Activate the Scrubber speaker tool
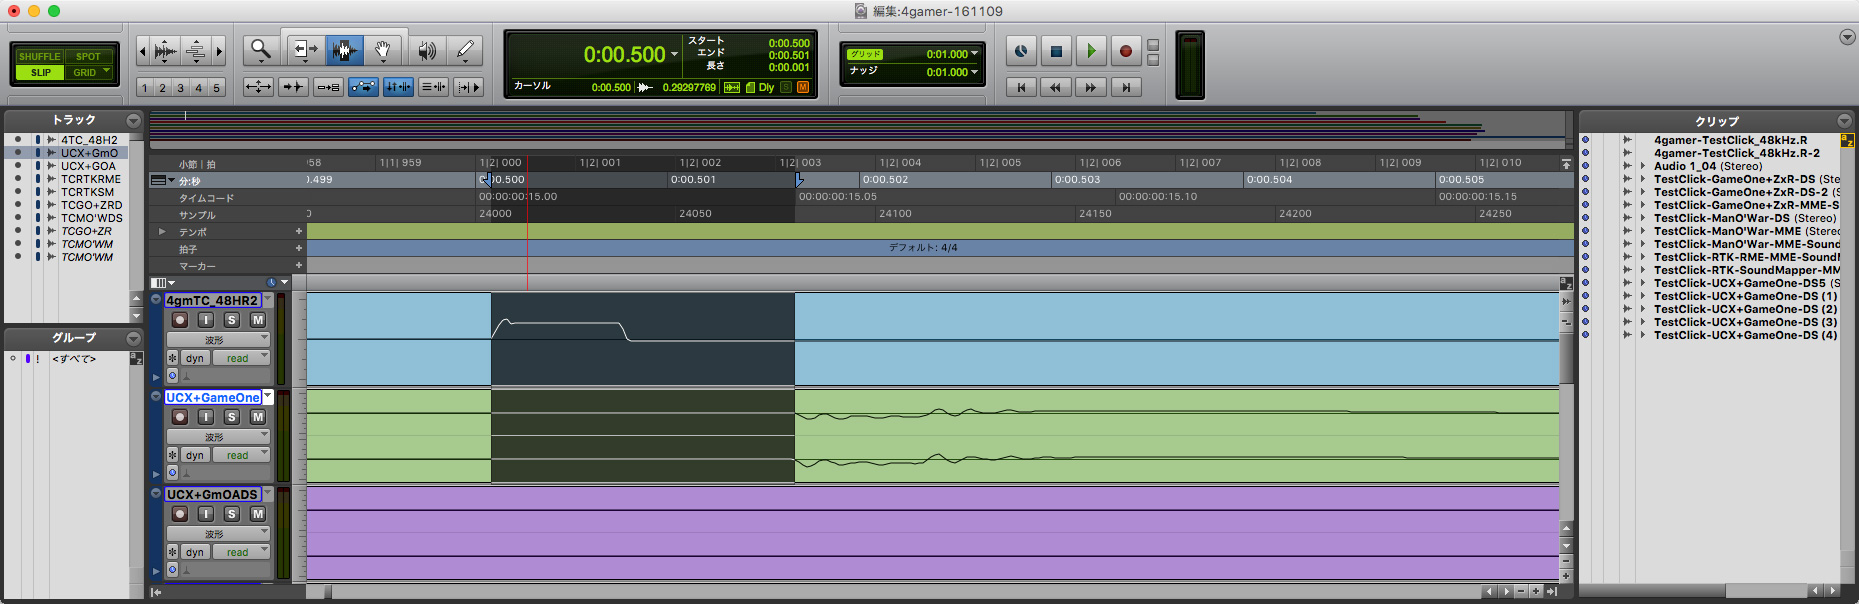This screenshot has width=1859, height=604. pos(427,50)
